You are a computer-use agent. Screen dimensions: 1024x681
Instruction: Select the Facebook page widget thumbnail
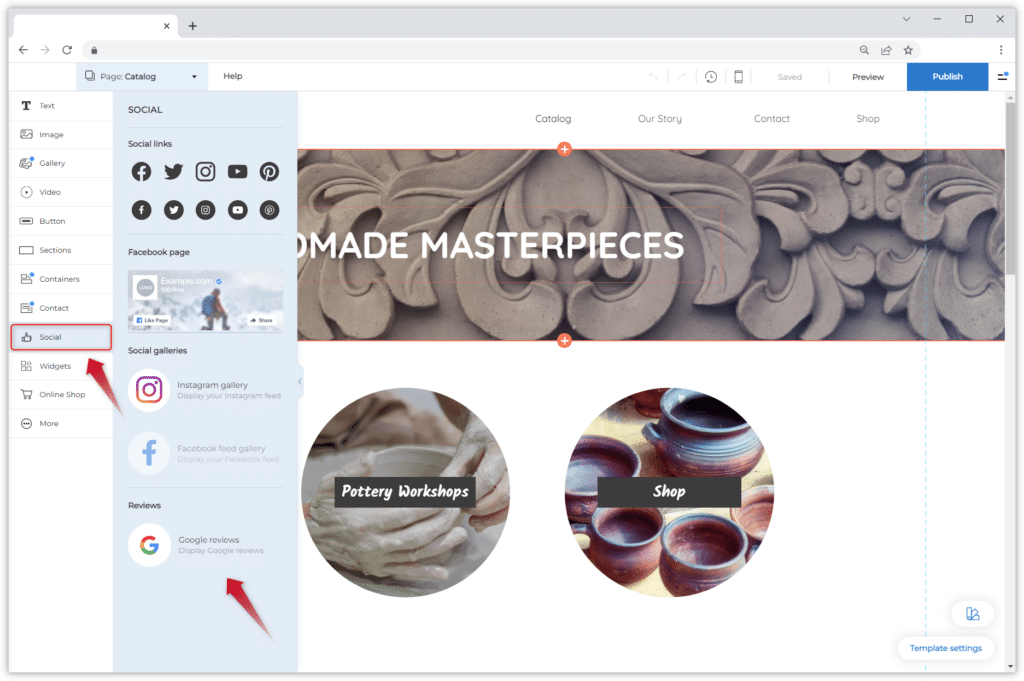click(205, 300)
